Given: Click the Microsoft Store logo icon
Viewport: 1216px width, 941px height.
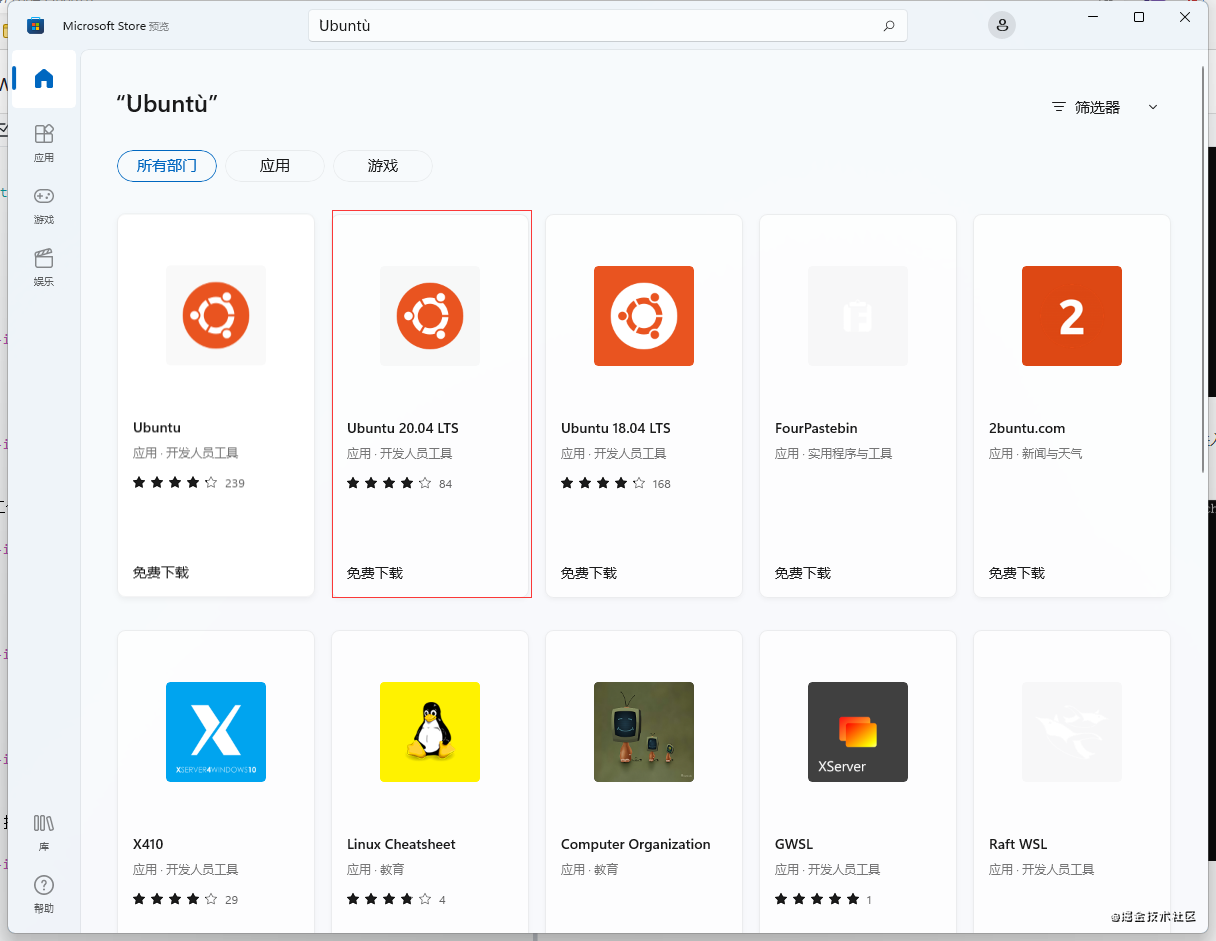Looking at the screenshot, I should [35, 26].
